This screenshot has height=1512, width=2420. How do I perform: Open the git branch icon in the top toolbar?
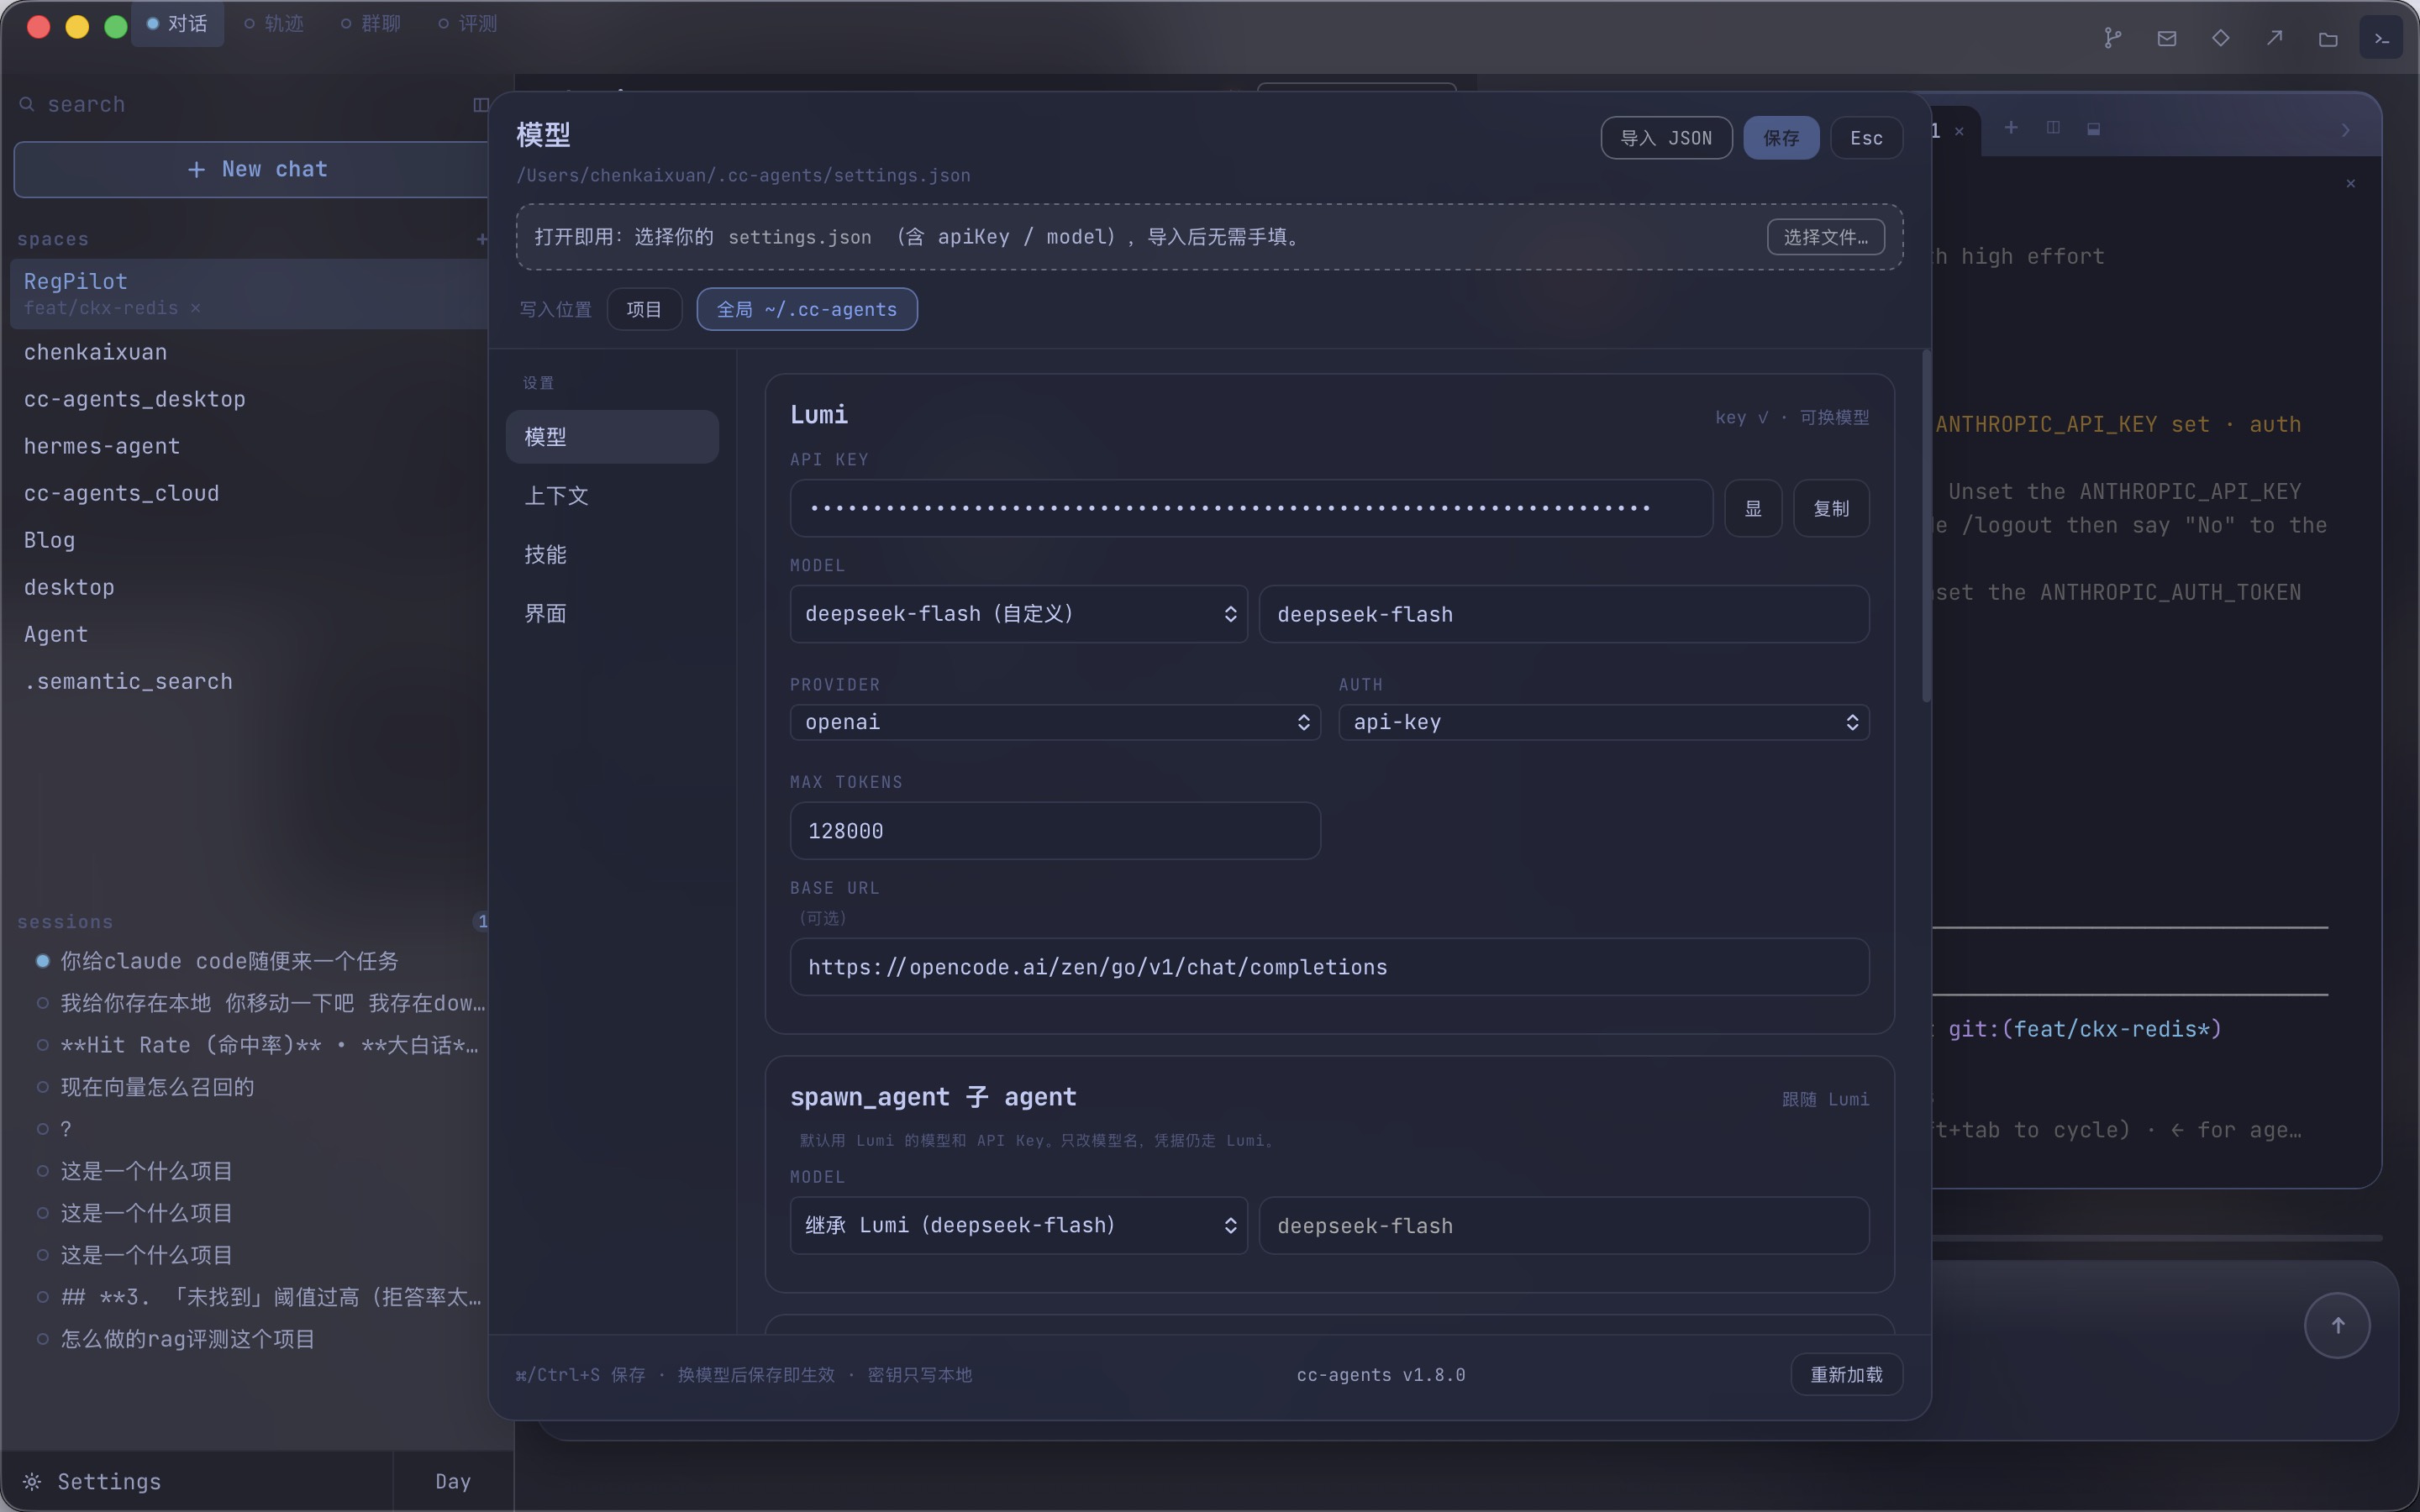click(x=2112, y=38)
